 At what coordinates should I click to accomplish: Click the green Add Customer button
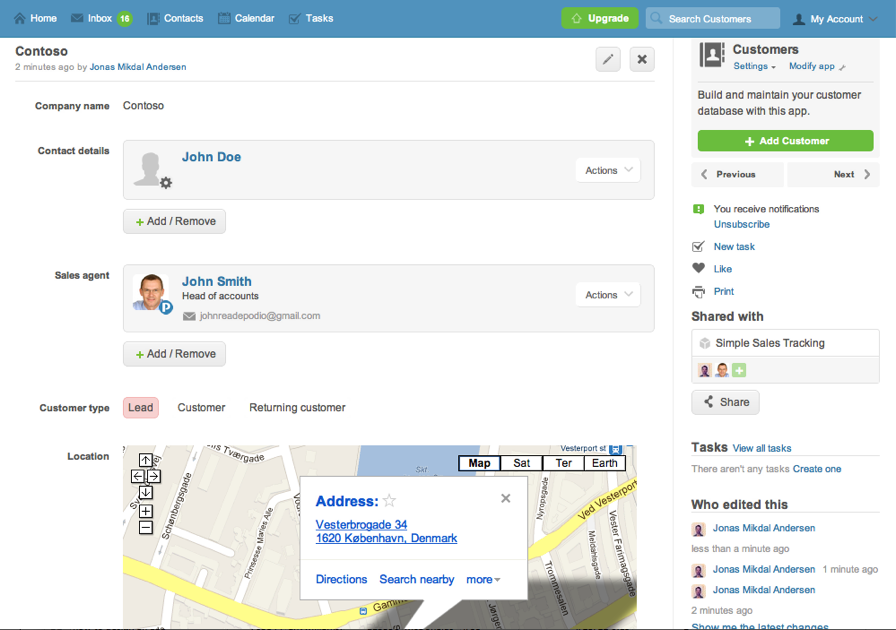click(x=785, y=141)
